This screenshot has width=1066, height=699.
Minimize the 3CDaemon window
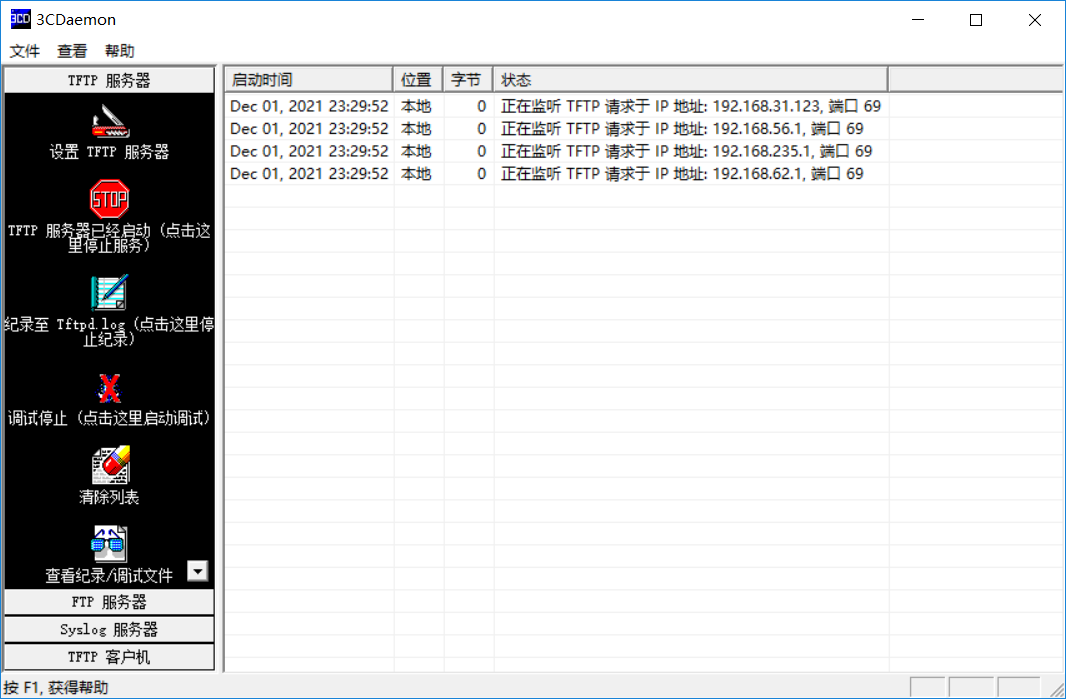[x=918, y=20]
